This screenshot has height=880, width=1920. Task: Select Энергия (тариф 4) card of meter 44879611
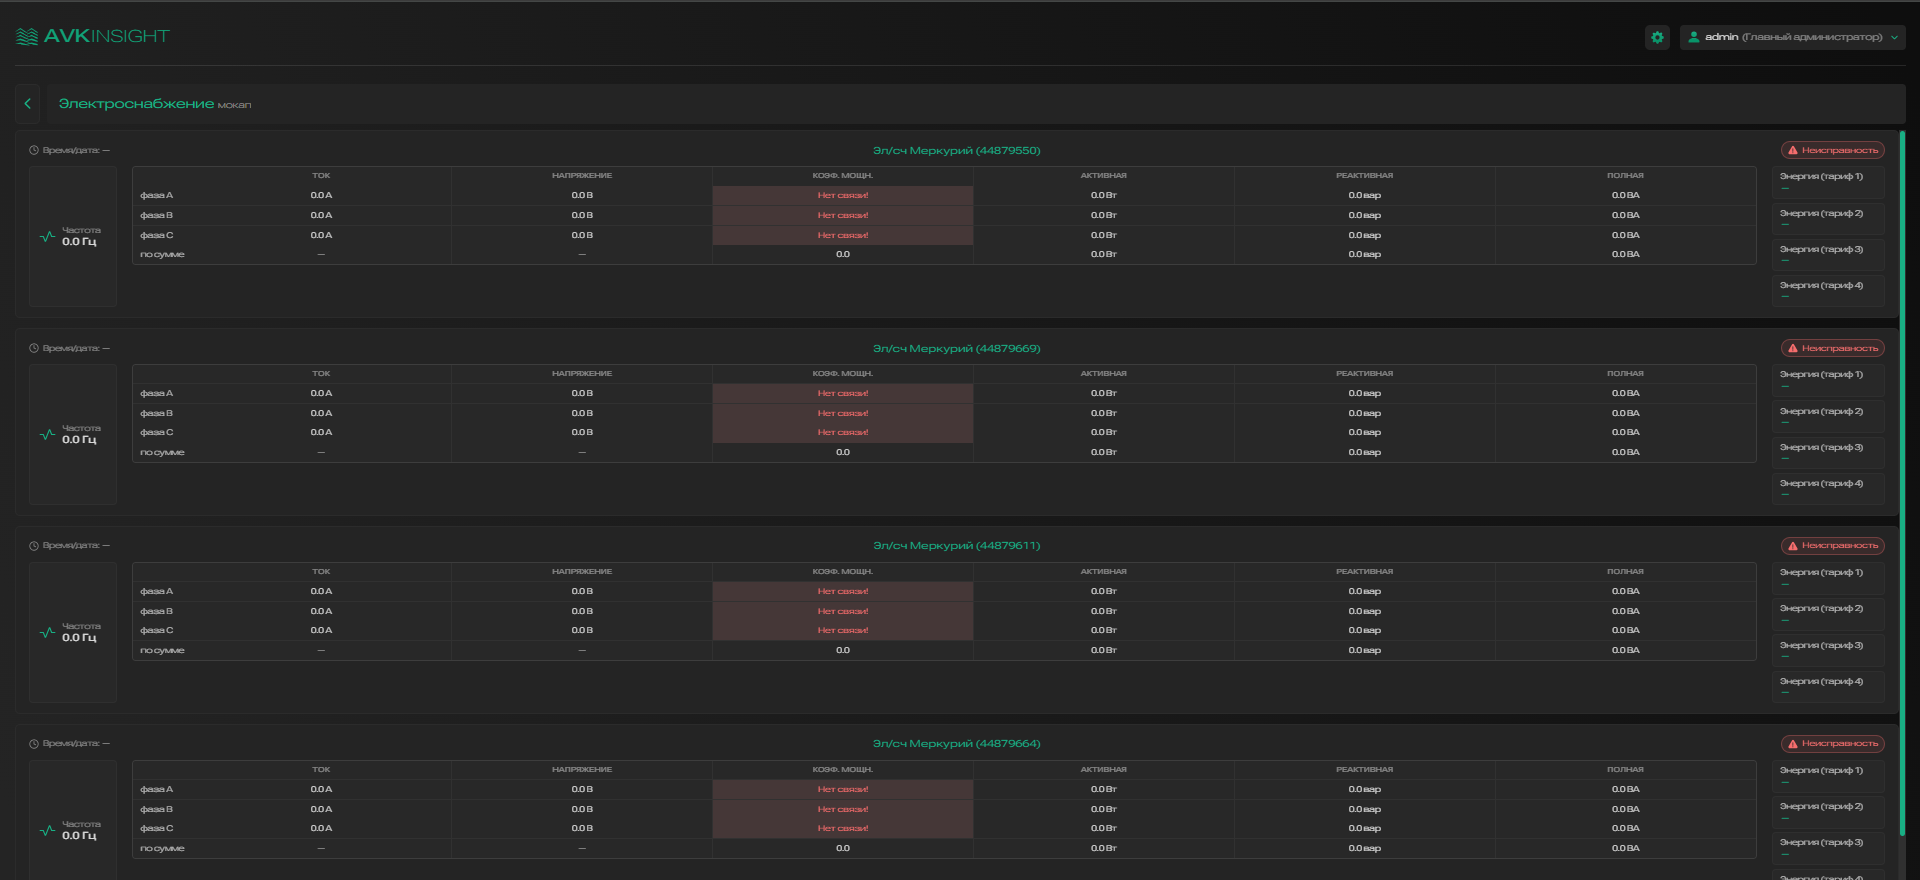(1828, 686)
